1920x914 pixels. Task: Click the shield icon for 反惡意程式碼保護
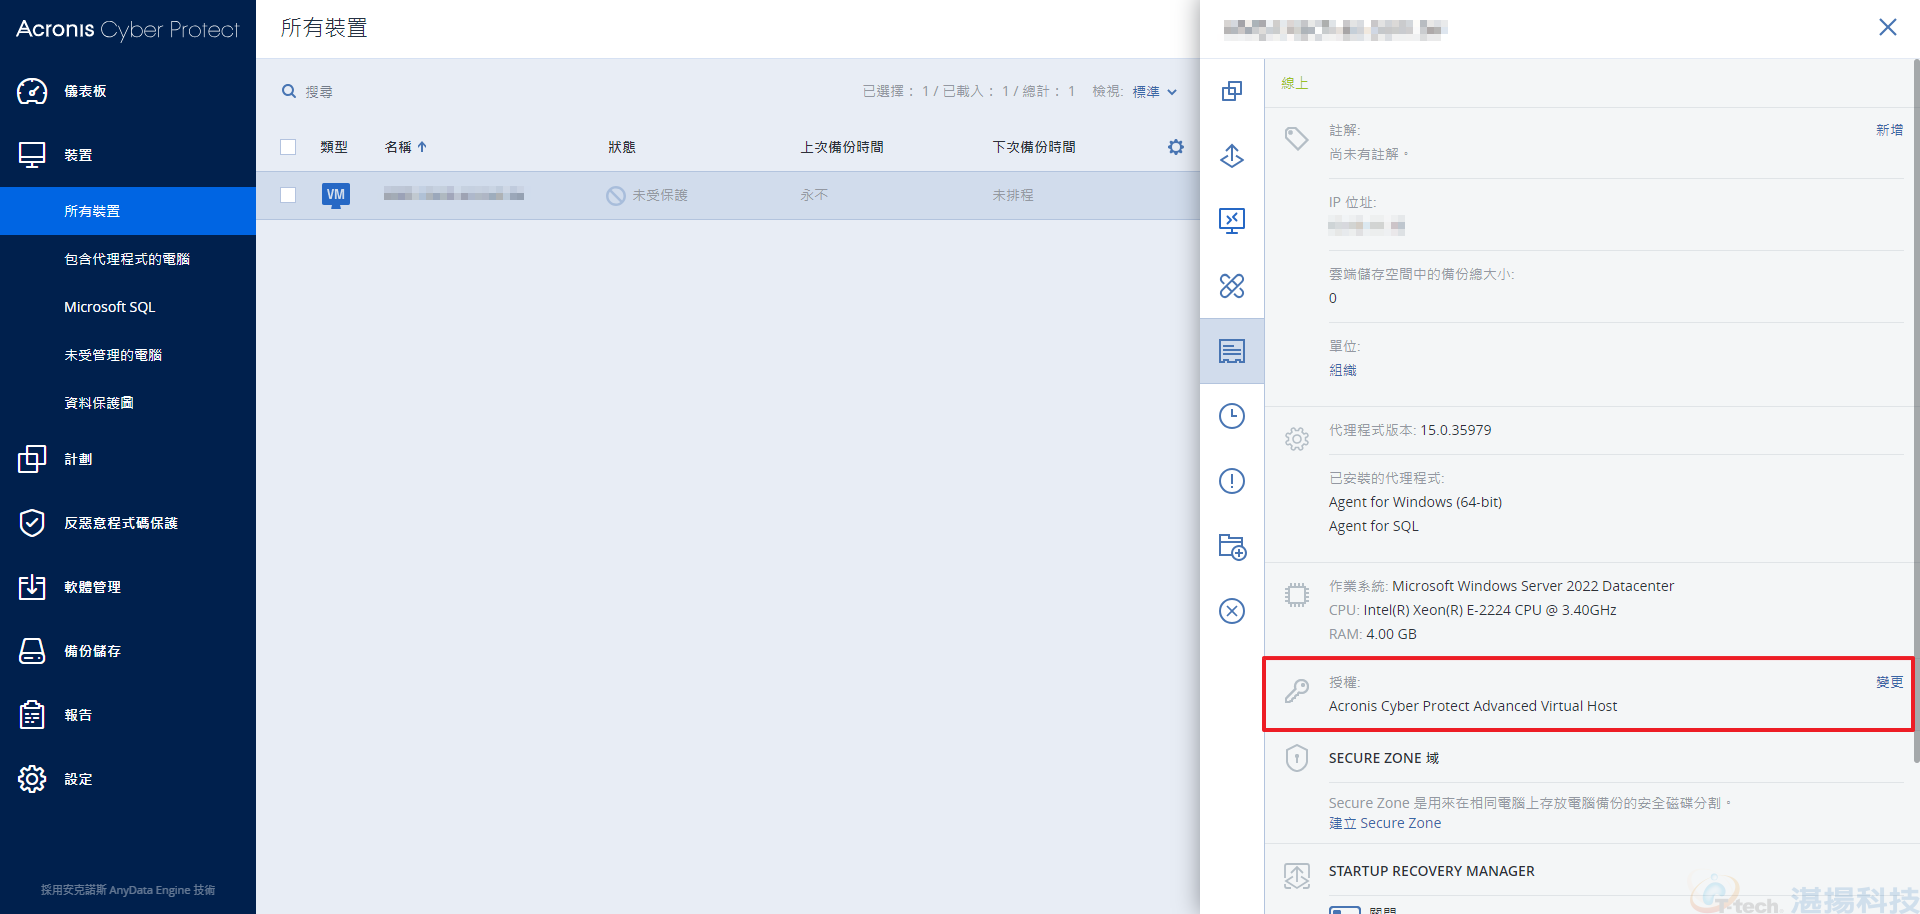(32, 523)
